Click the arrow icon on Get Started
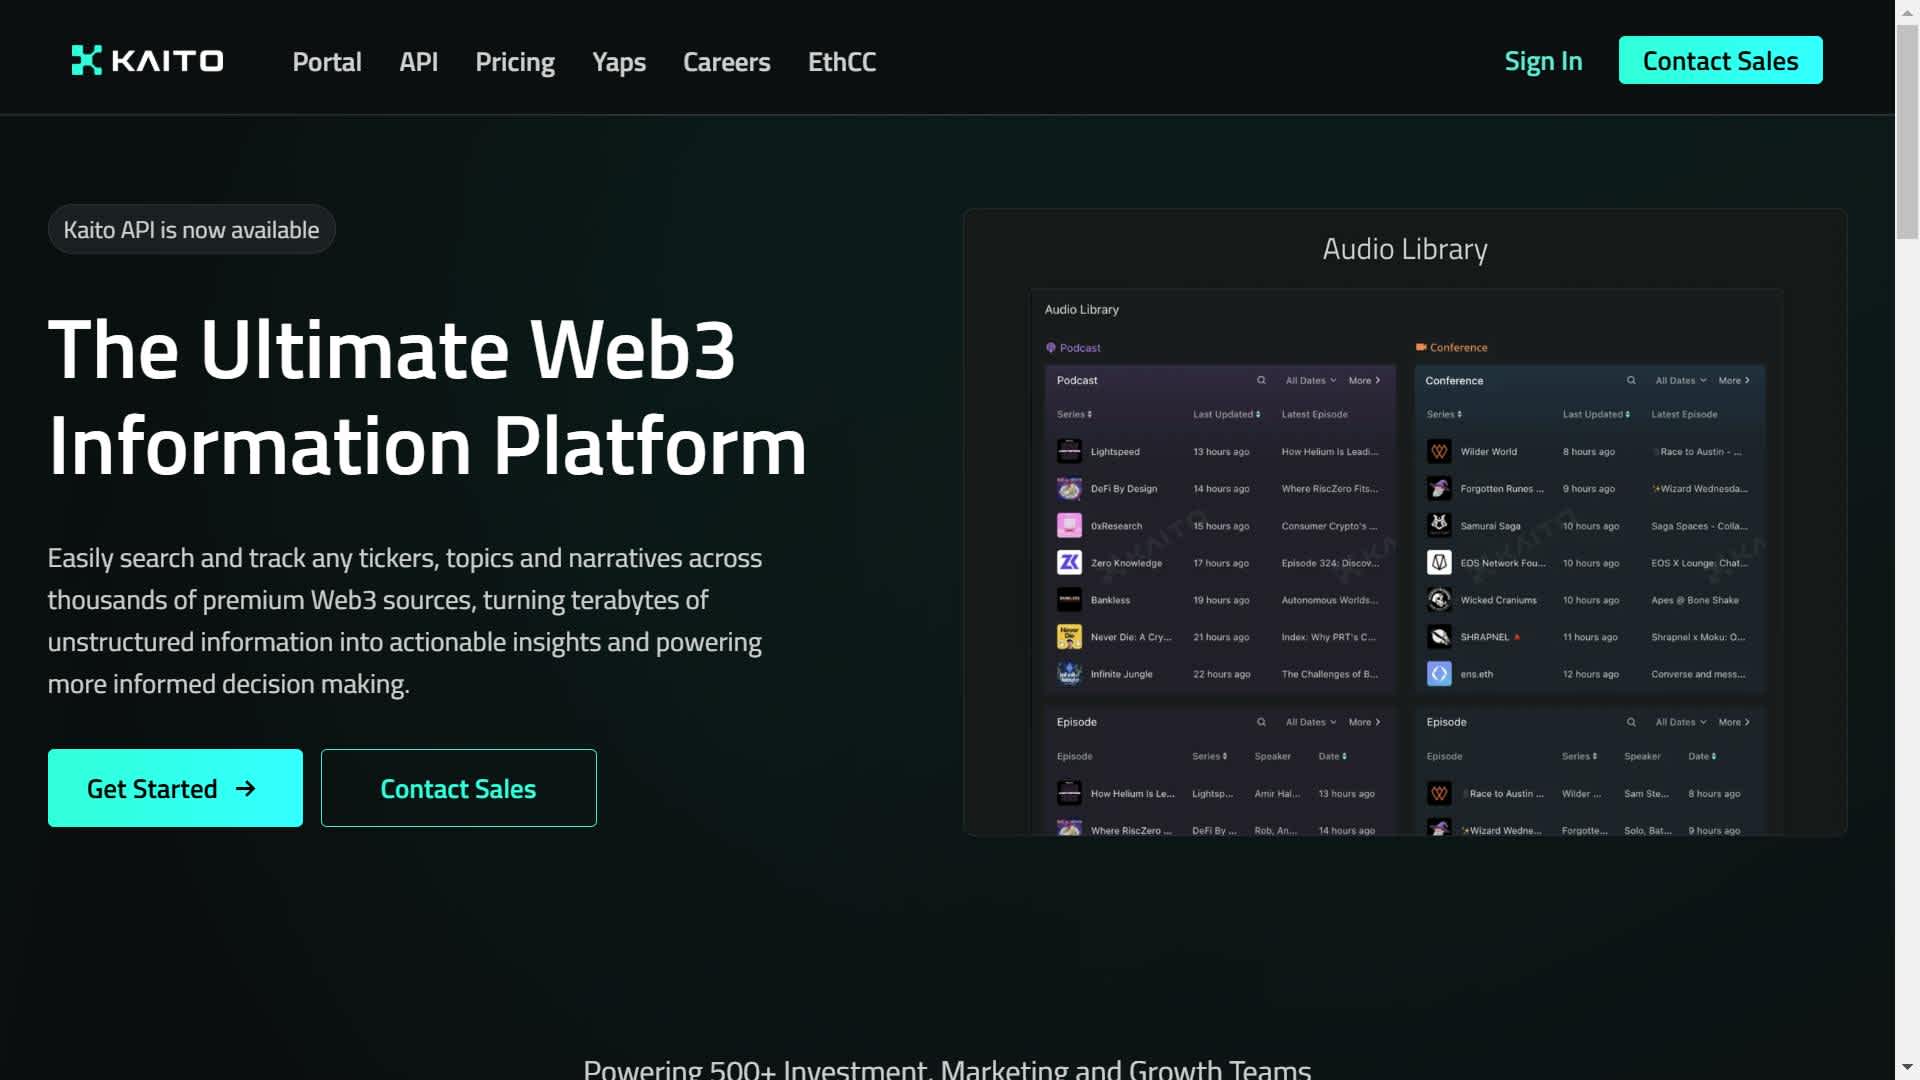 [x=245, y=789]
